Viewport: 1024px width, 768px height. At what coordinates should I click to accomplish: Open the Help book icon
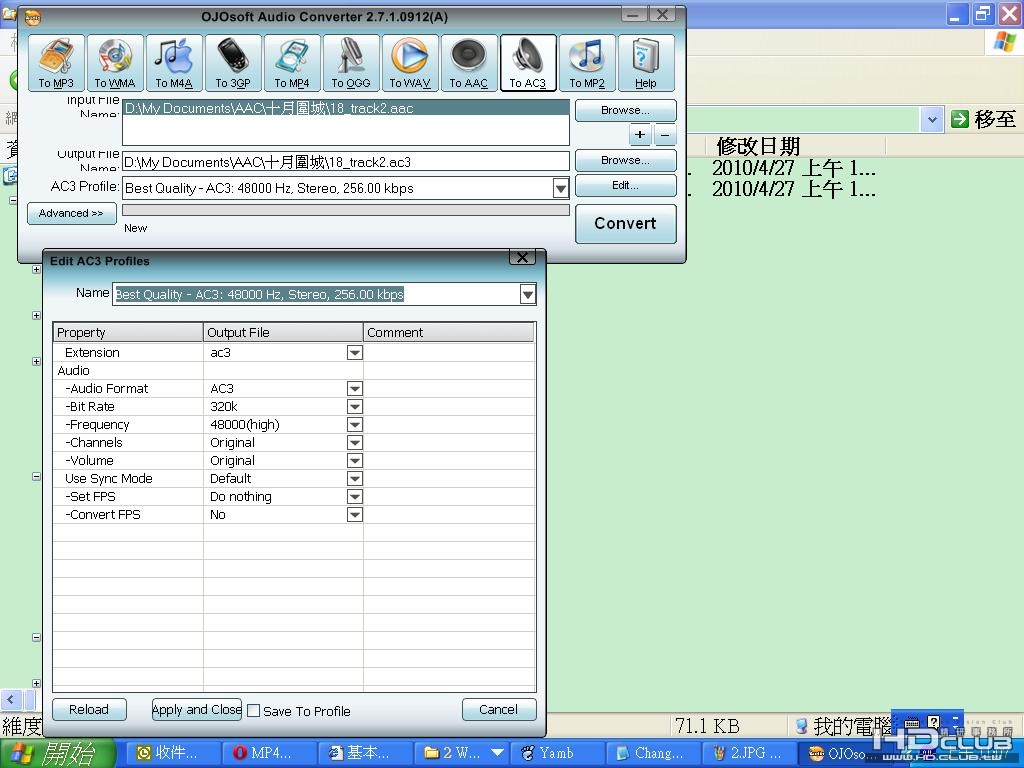645,63
